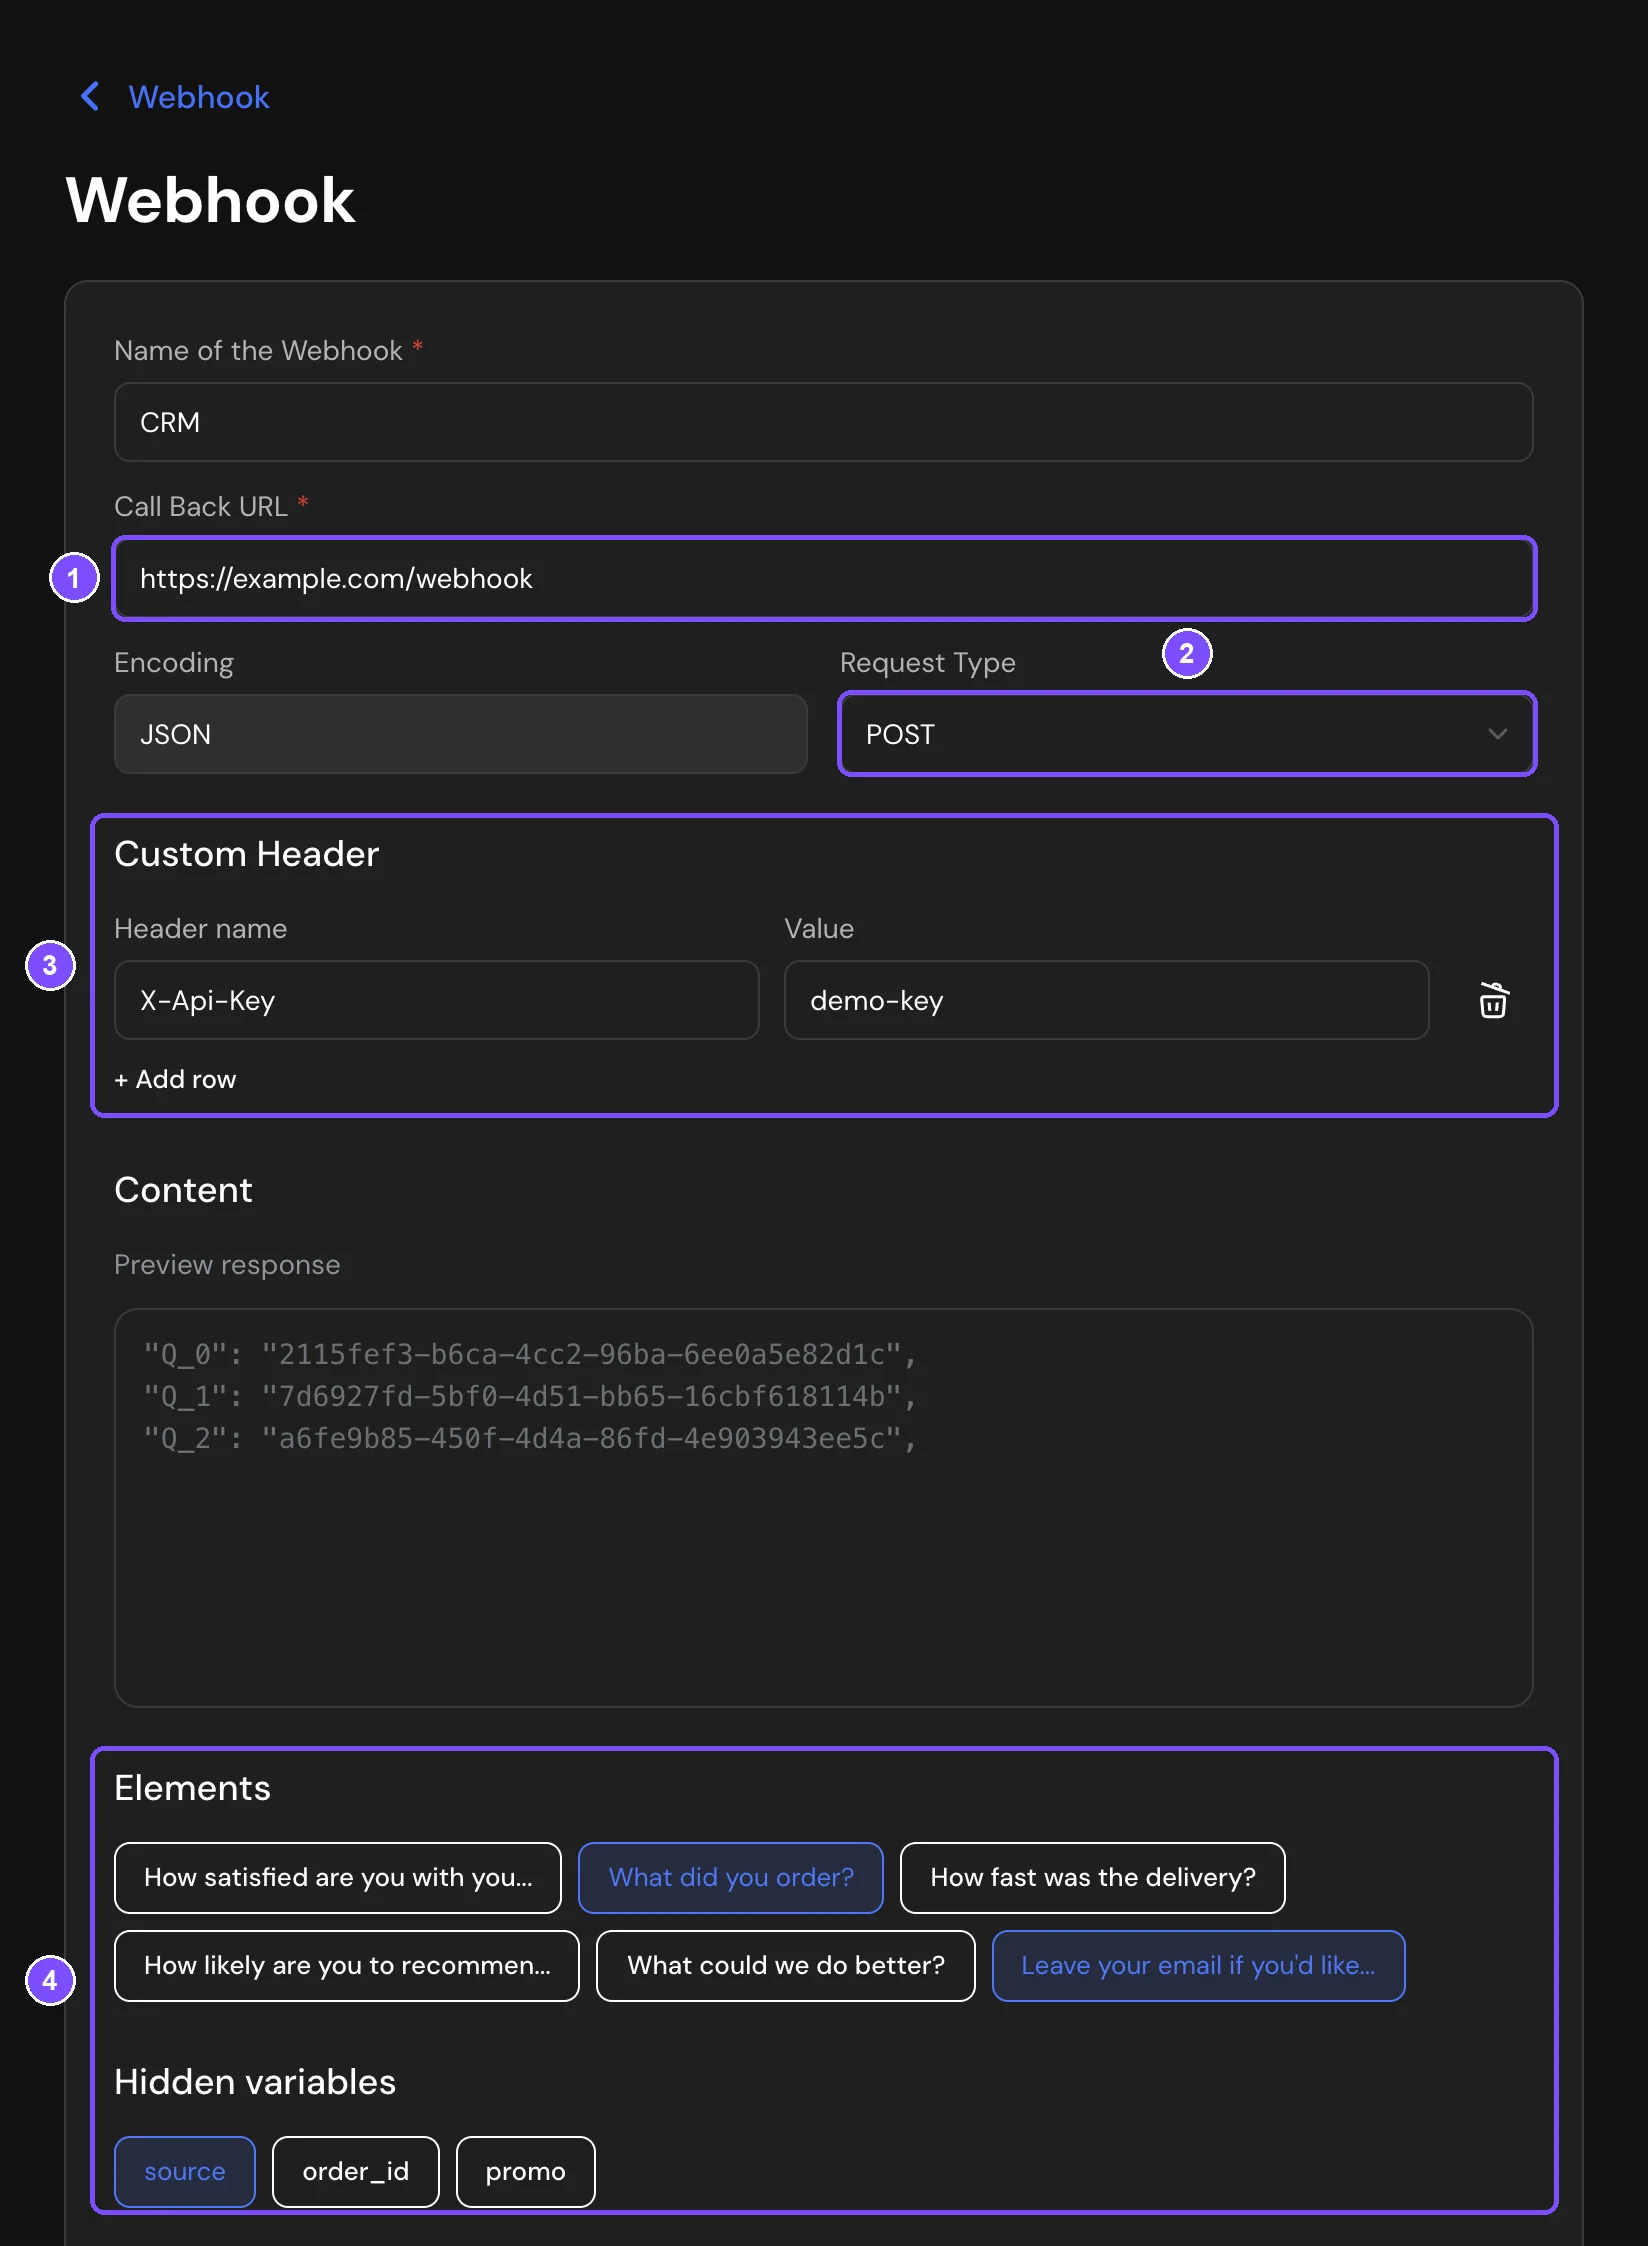
Task: Click the "Q_1" line in the preview response
Action: pos(530,1396)
